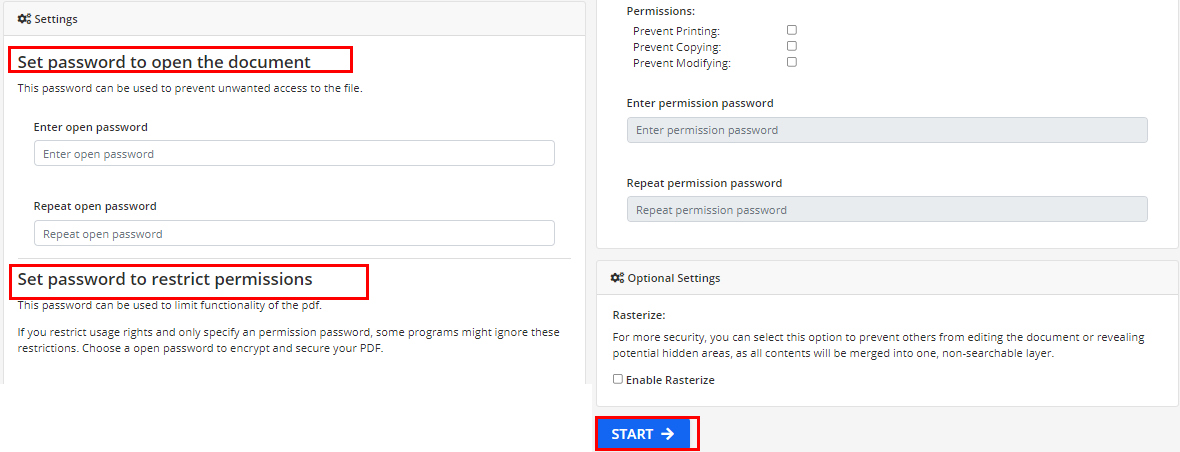This screenshot has width=1180, height=452.
Task: Toggle the Enable Rasterize checkbox
Action: (618, 379)
